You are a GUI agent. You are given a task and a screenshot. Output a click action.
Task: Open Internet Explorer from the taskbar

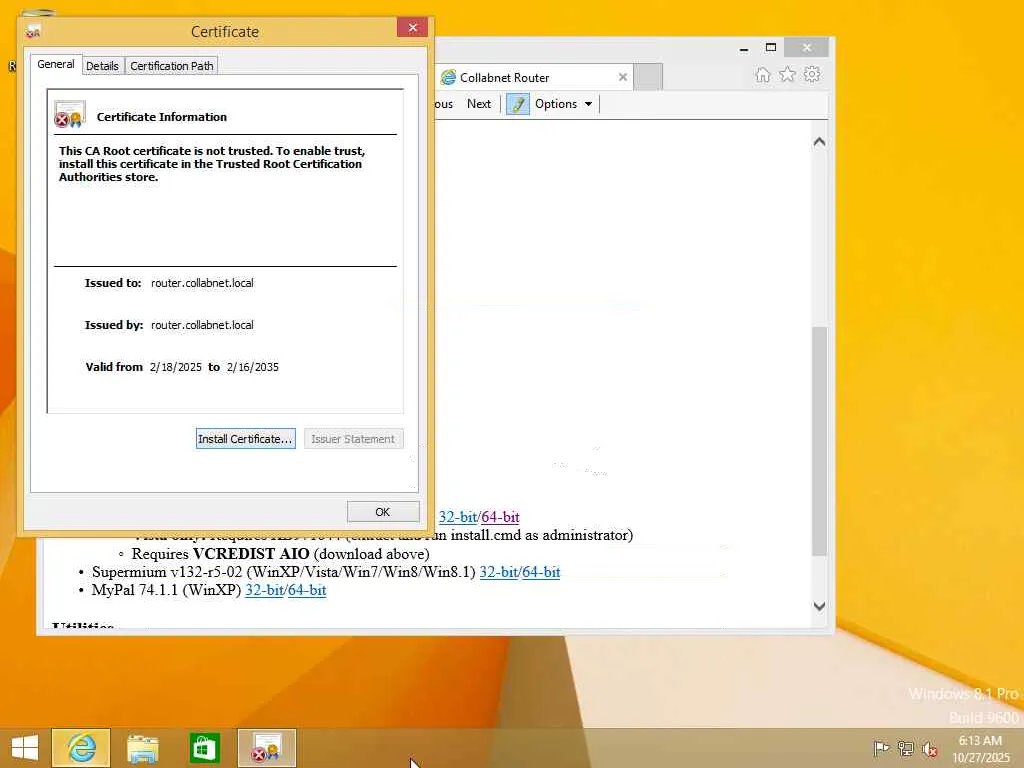81,748
